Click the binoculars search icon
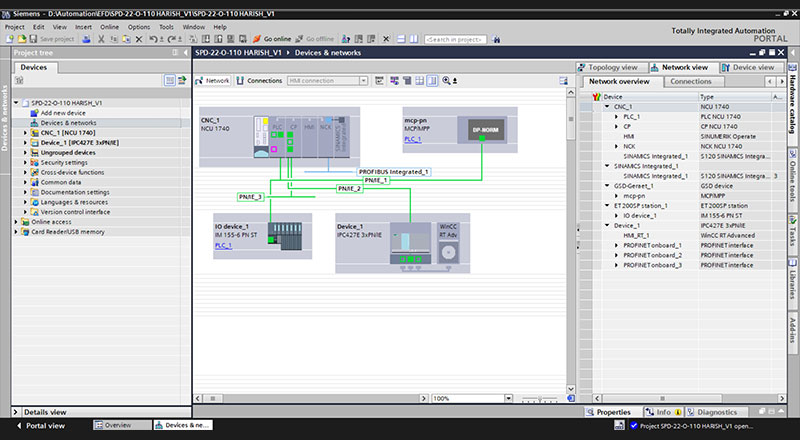Image resolution: width=800 pixels, height=440 pixels. pyautogui.click(x=496, y=39)
